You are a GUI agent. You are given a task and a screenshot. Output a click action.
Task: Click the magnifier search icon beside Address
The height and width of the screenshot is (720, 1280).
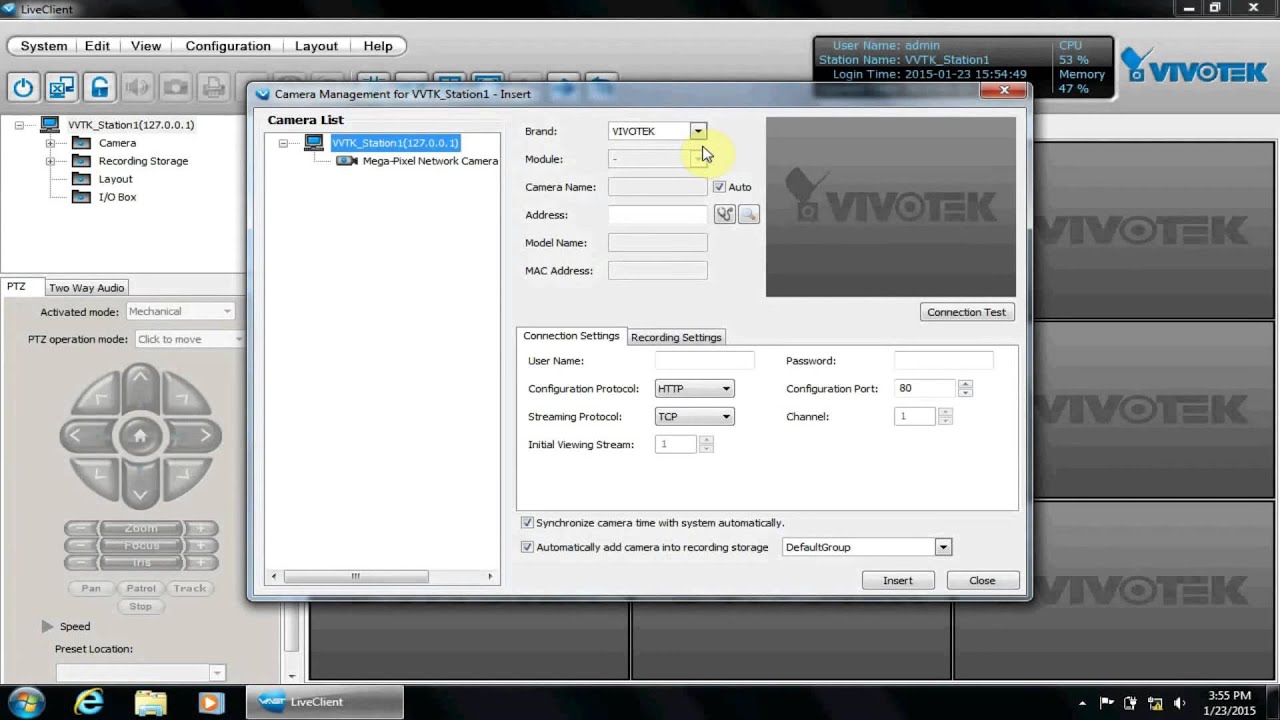coord(748,215)
